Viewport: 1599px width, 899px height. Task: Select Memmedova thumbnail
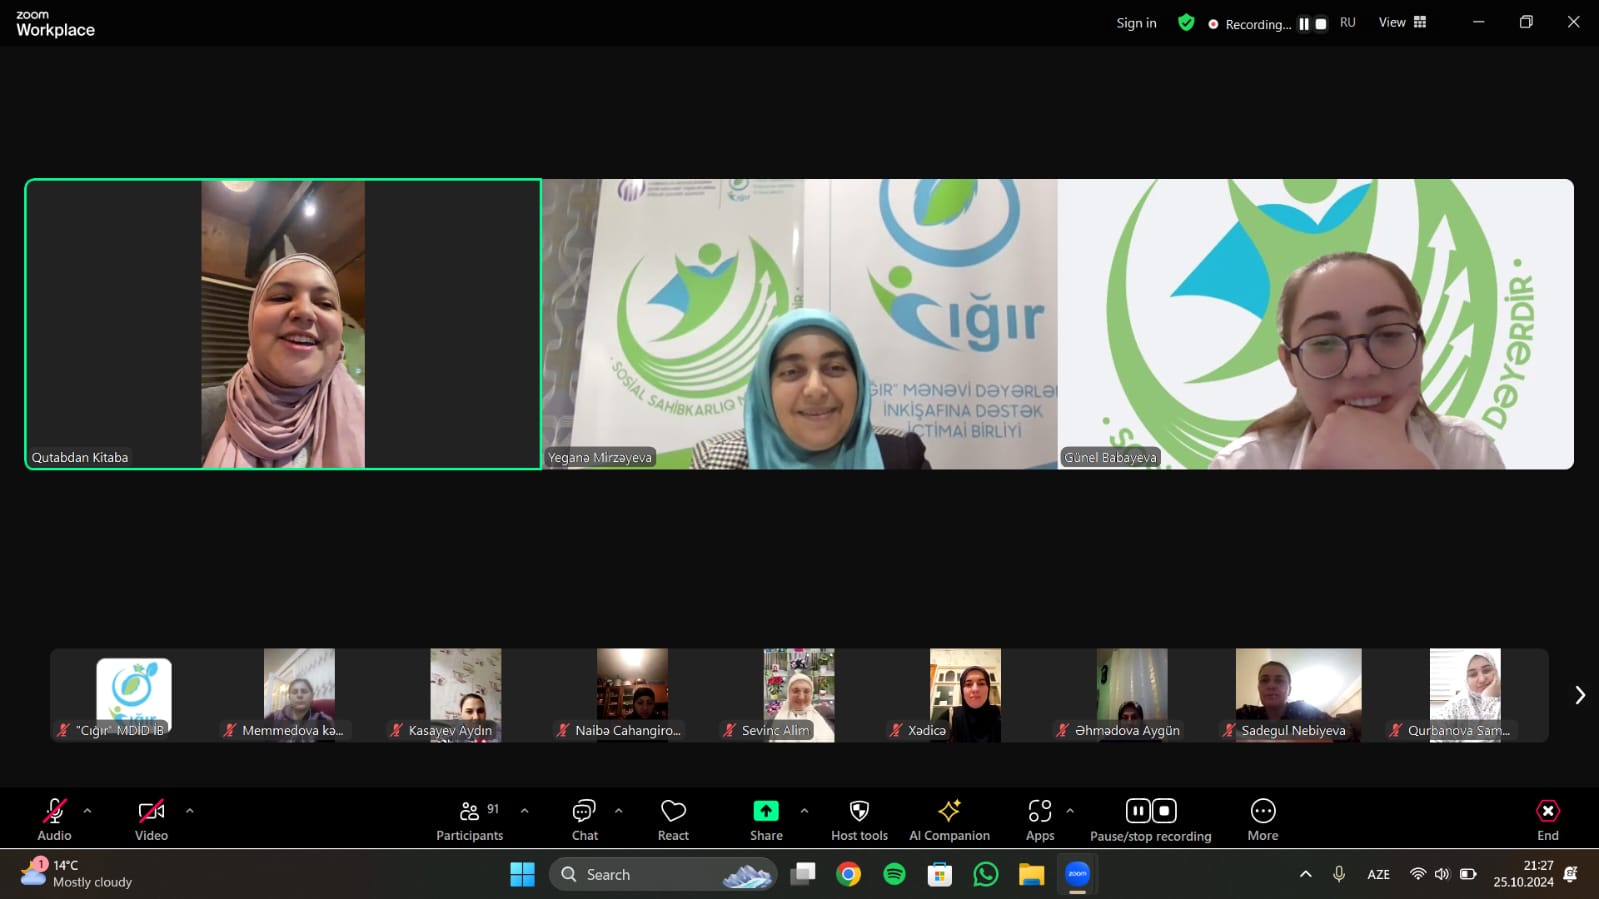click(x=299, y=695)
